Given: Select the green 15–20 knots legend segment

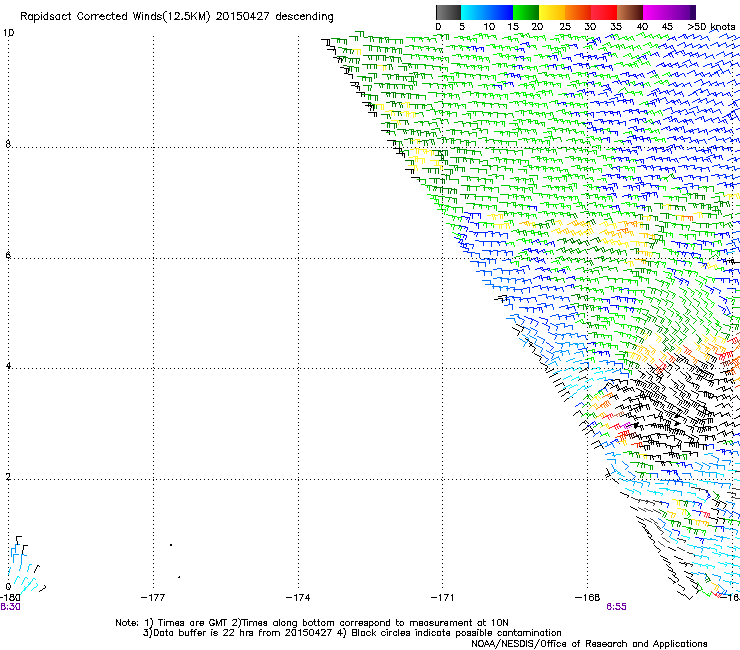Looking at the screenshot, I should pos(526,12).
